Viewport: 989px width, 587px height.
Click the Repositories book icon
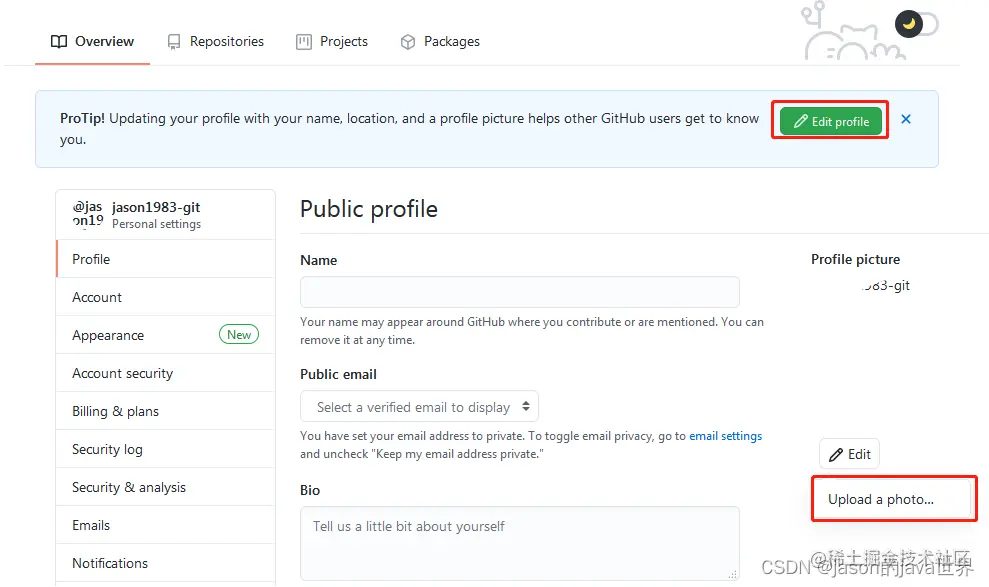tap(174, 42)
